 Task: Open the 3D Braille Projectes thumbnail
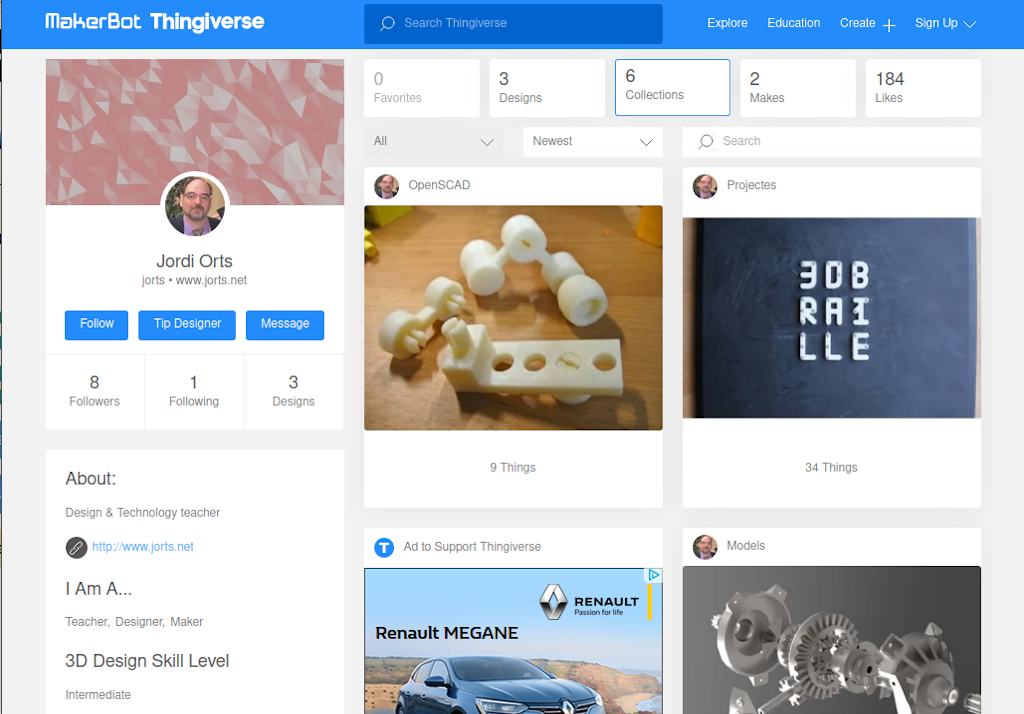click(x=832, y=318)
